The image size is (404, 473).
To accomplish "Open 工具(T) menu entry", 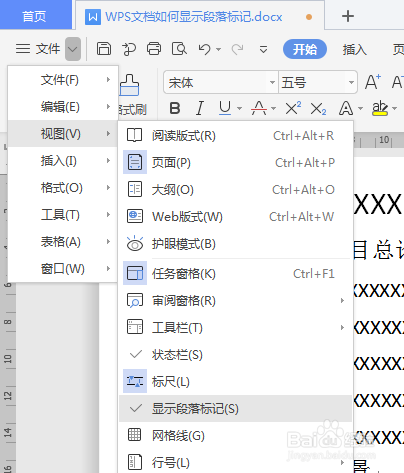I will point(63,215).
